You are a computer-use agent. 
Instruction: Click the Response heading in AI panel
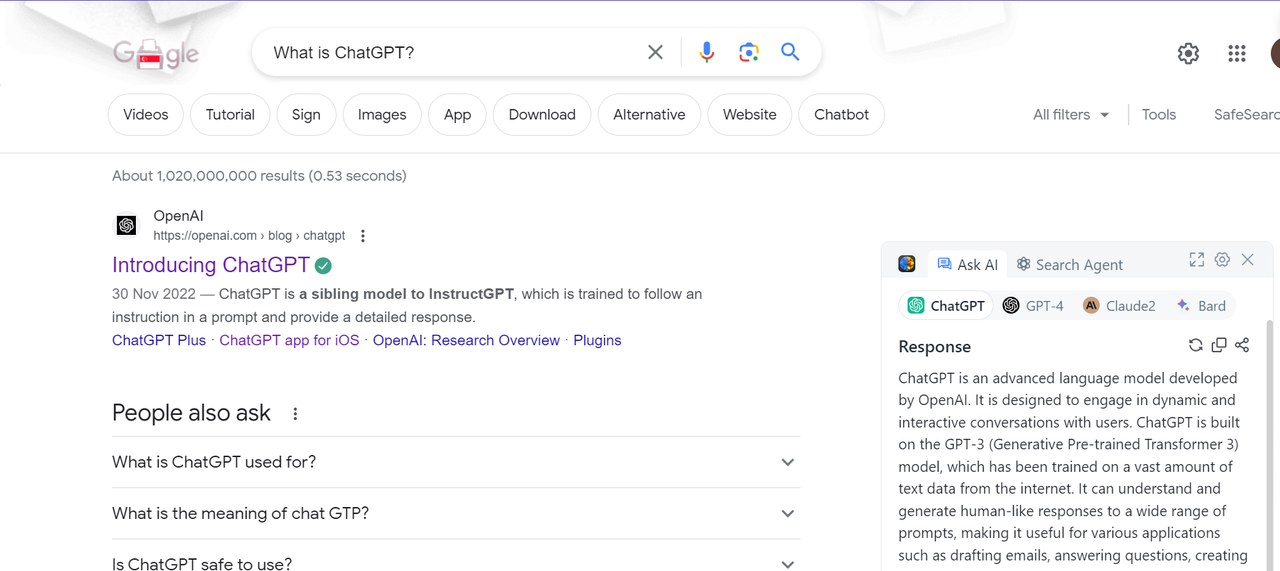(935, 346)
